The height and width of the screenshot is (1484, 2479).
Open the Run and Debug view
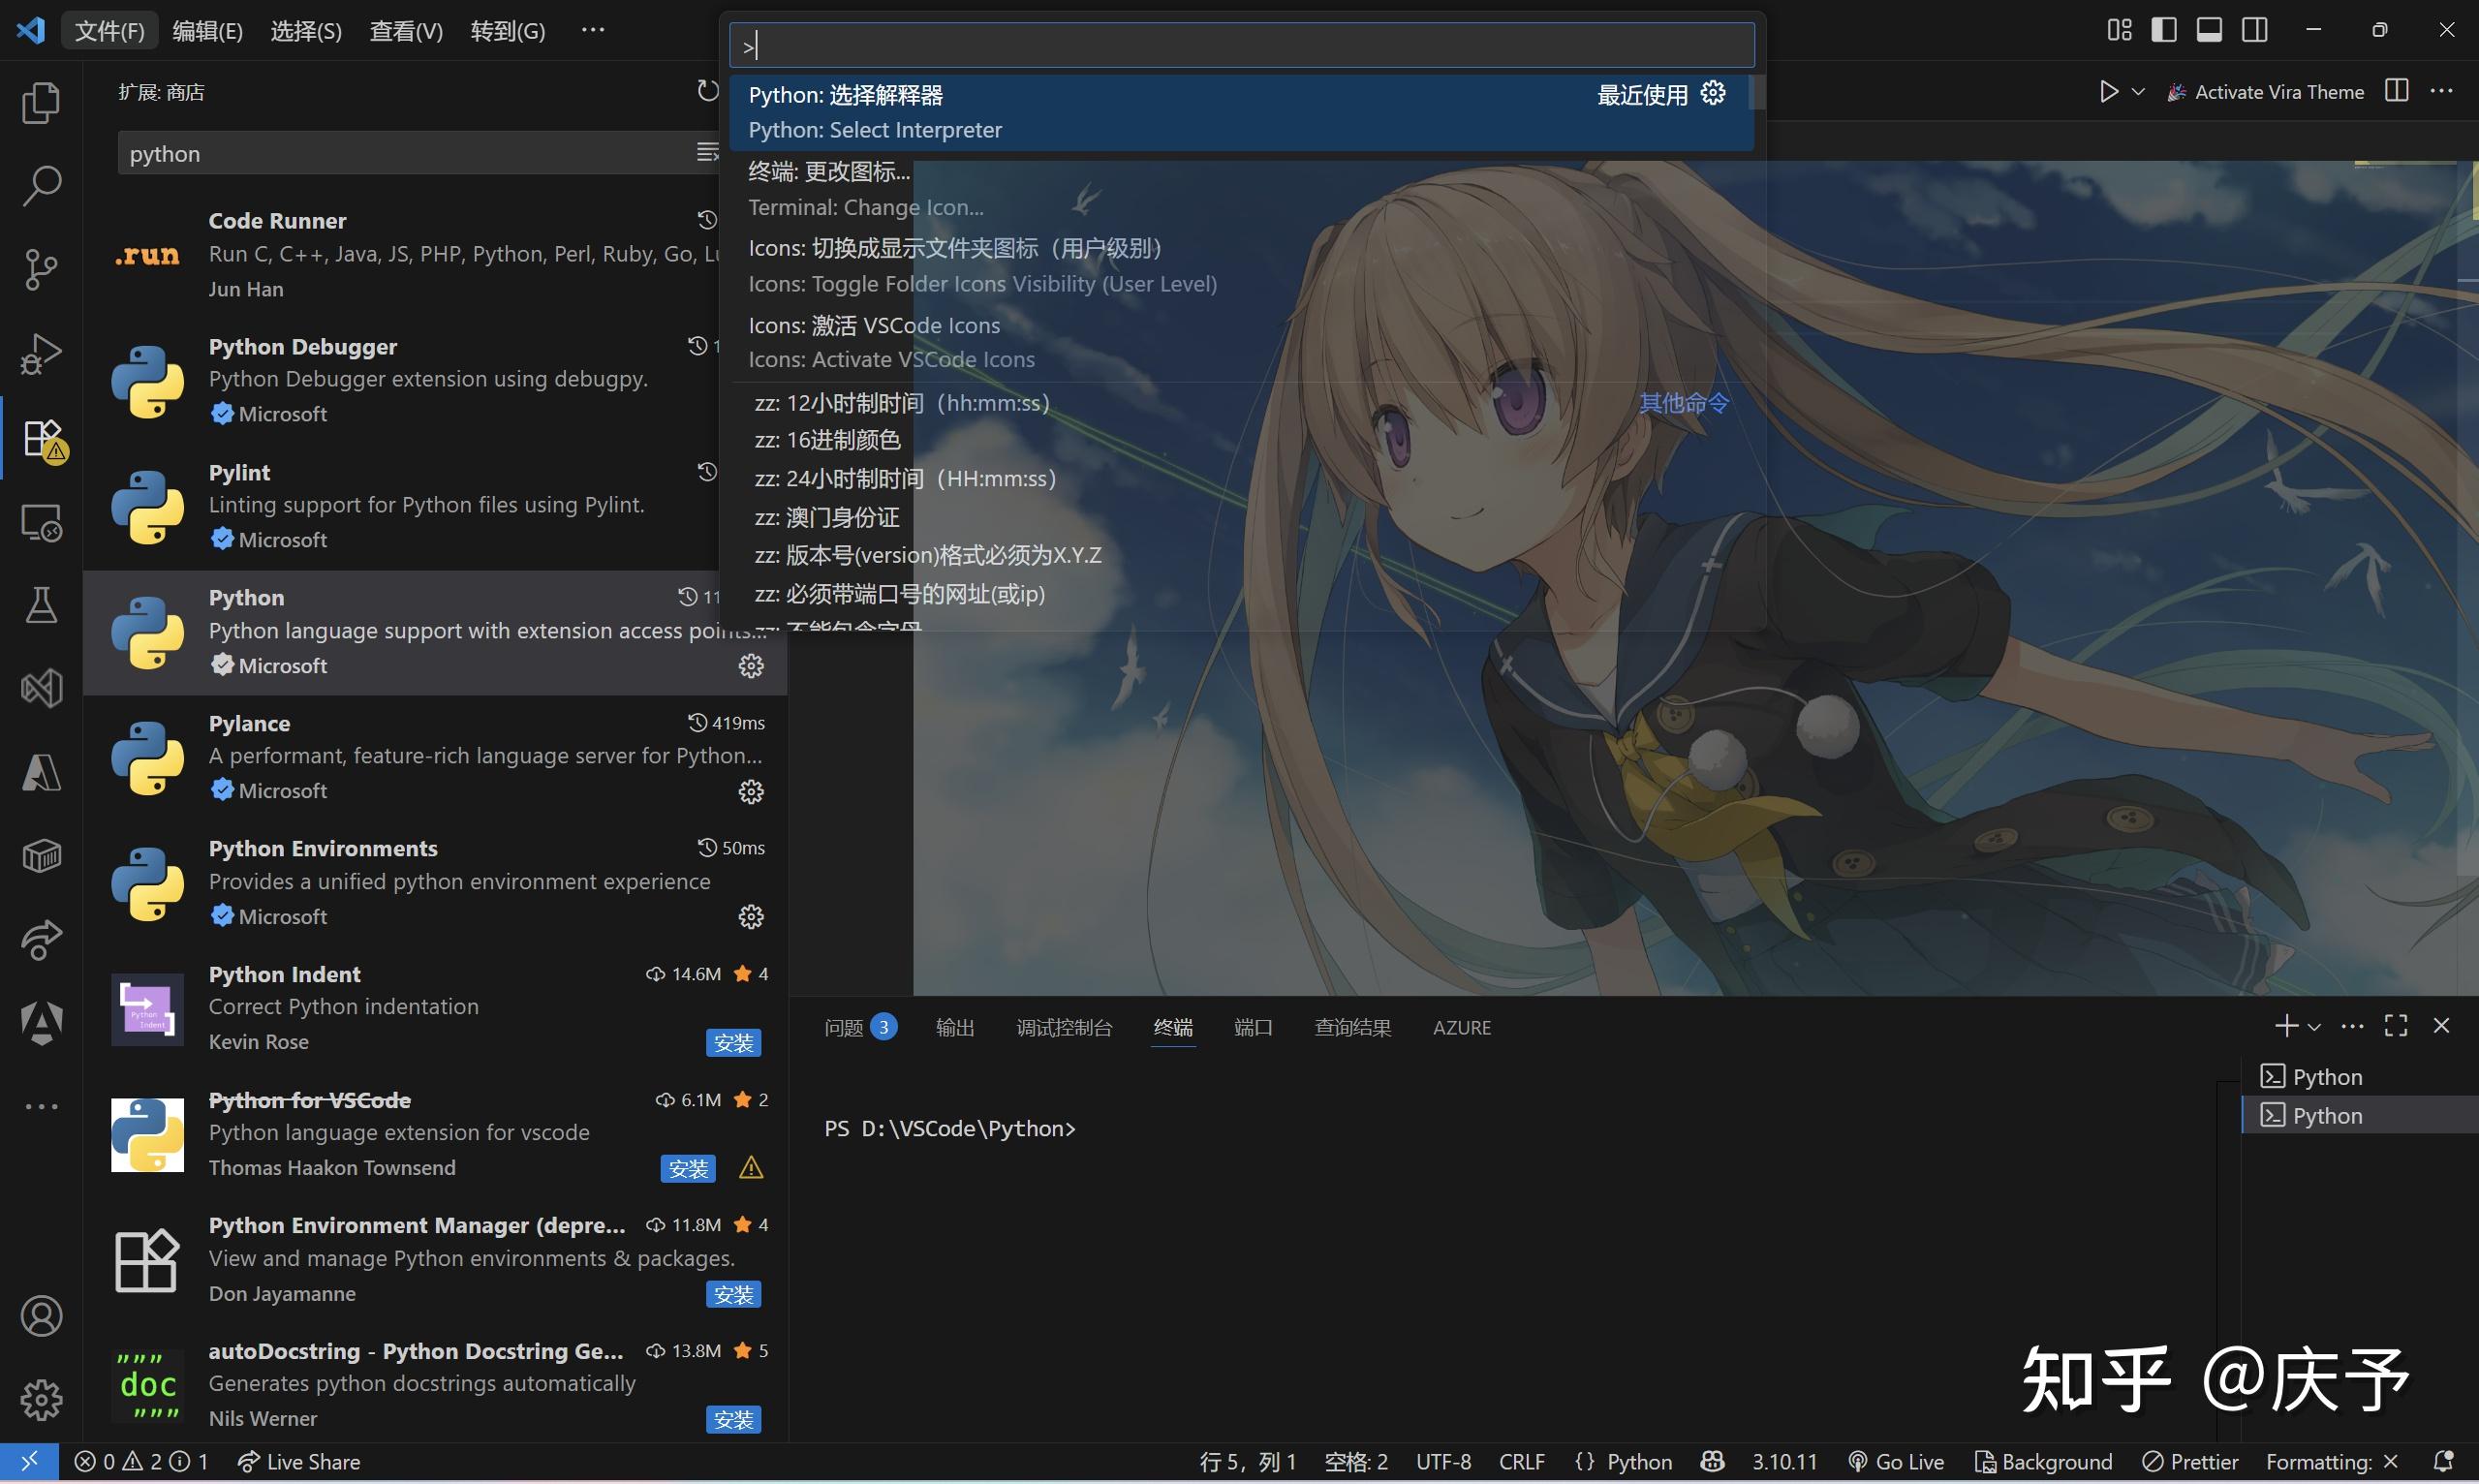(x=41, y=353)
